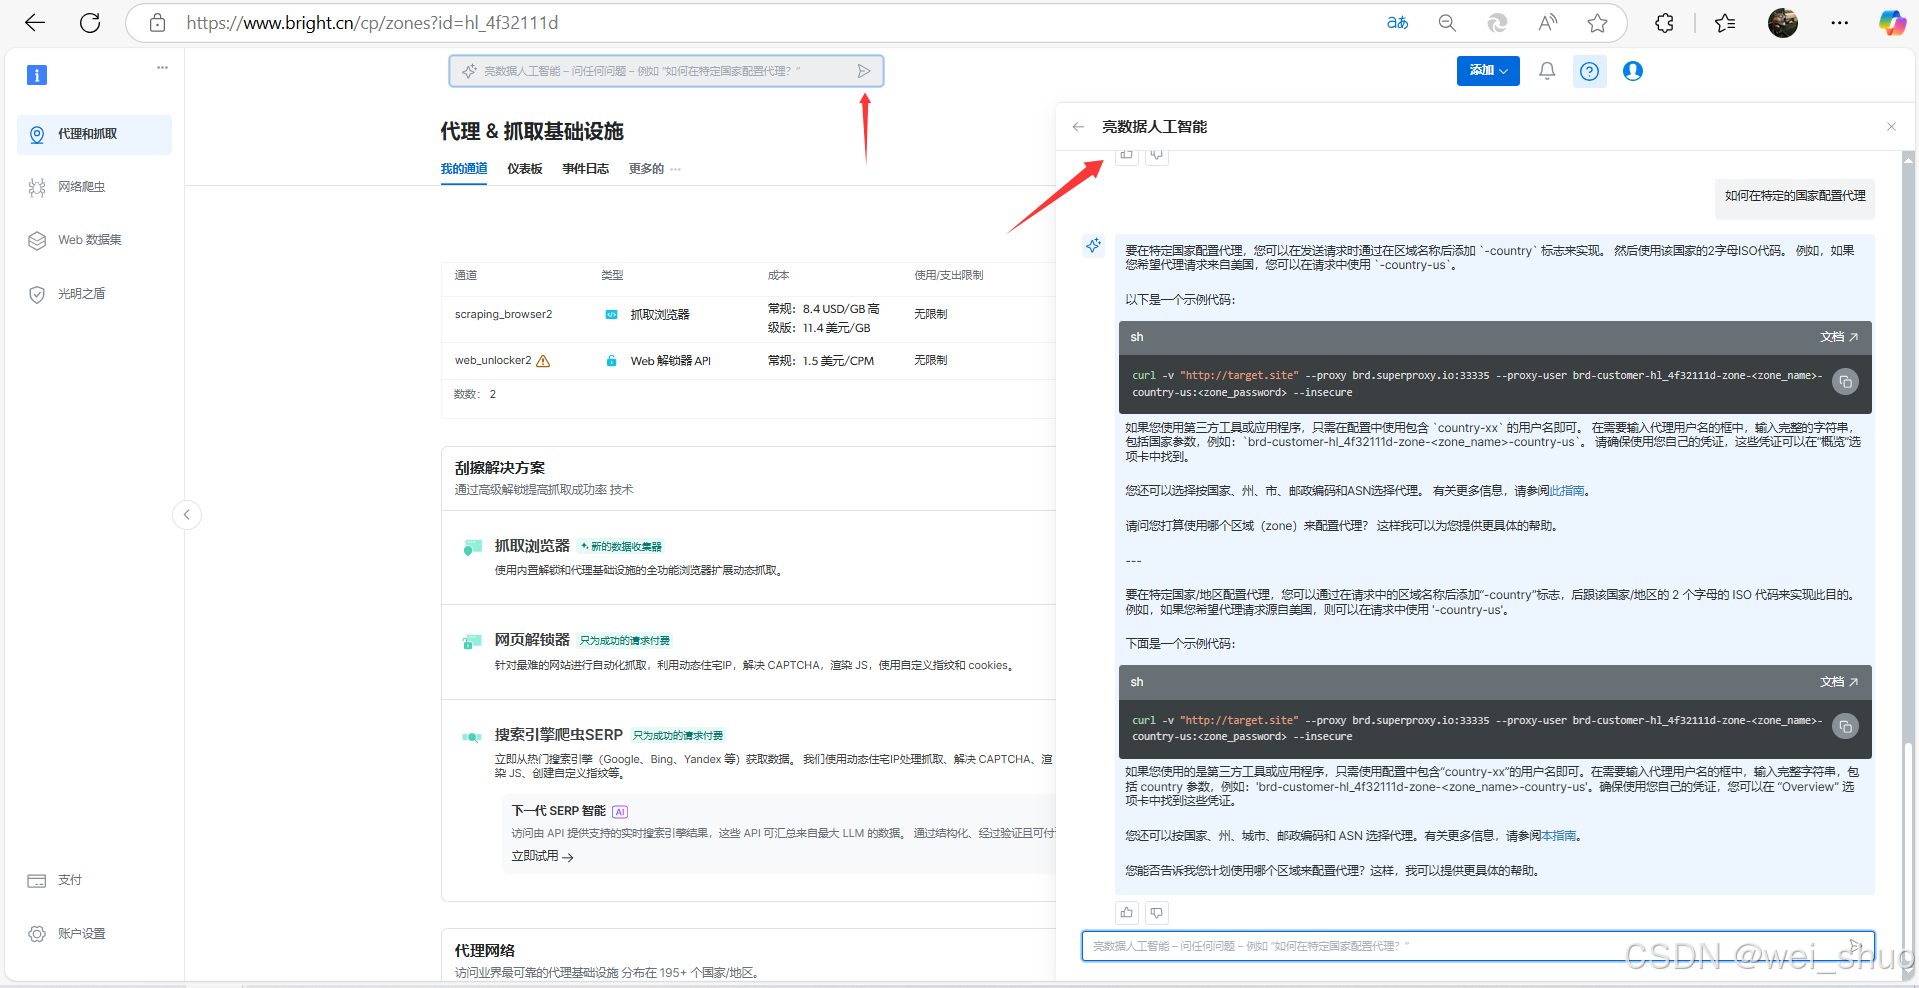Image resolution: width=1919 pixels, height=988 pixels.
Task: Click the browser address bar URL
Action: click(x=372, y=23)
